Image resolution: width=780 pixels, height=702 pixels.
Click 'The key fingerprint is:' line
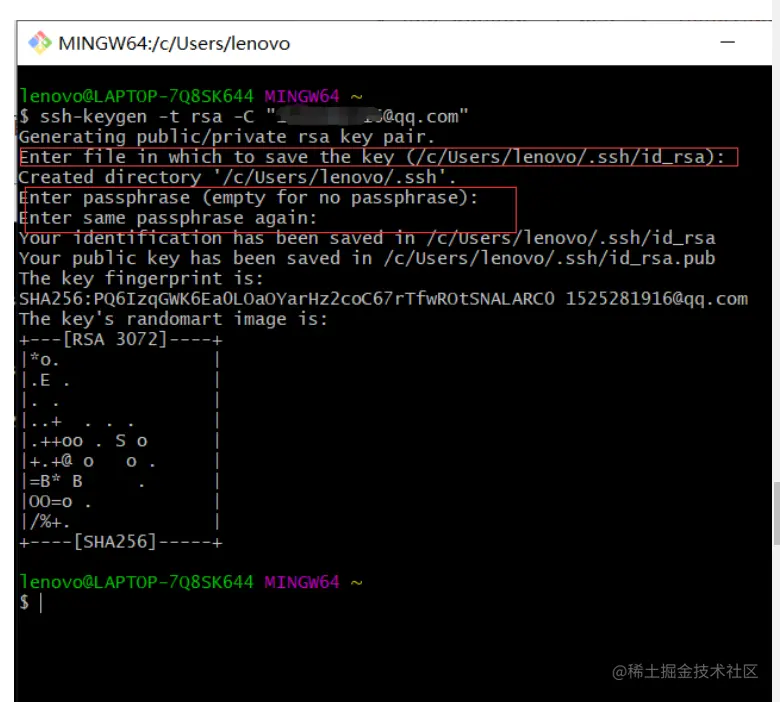tap(141, 279)
